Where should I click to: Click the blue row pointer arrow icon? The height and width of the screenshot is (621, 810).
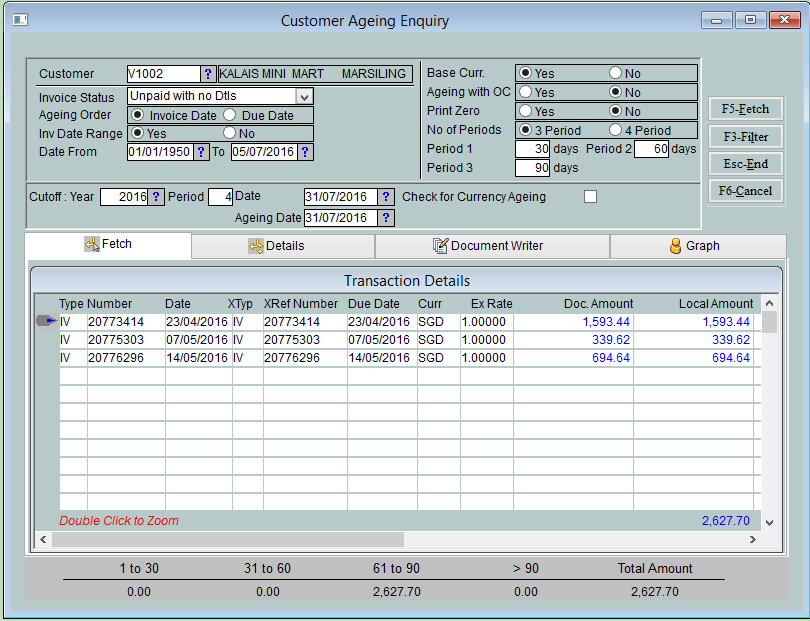point(47,322)
